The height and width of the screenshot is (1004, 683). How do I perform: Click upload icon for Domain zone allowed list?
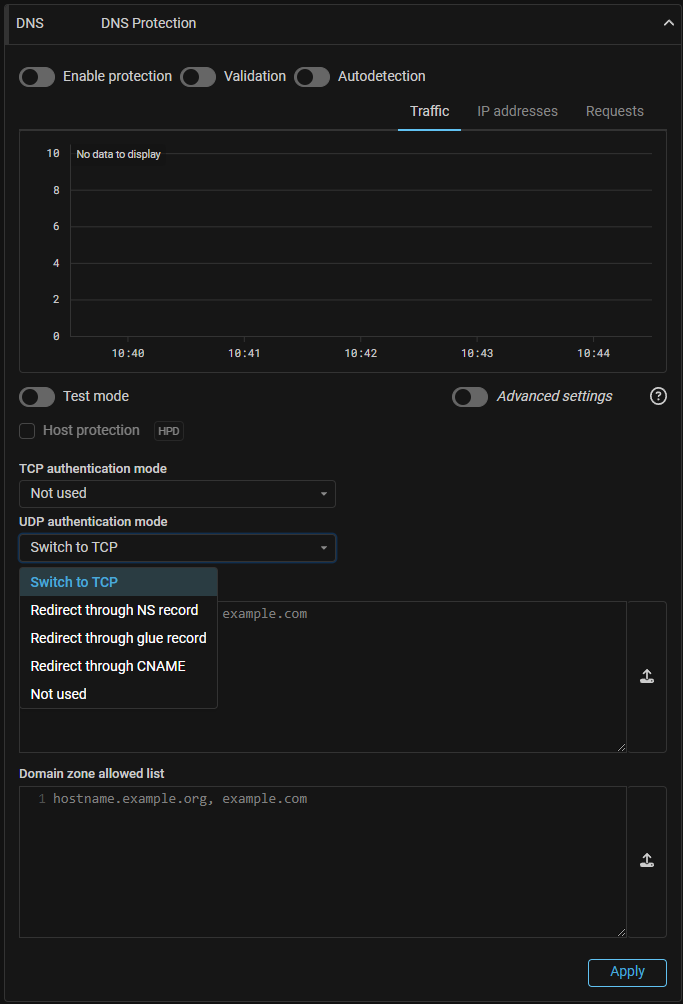point(647,861)
